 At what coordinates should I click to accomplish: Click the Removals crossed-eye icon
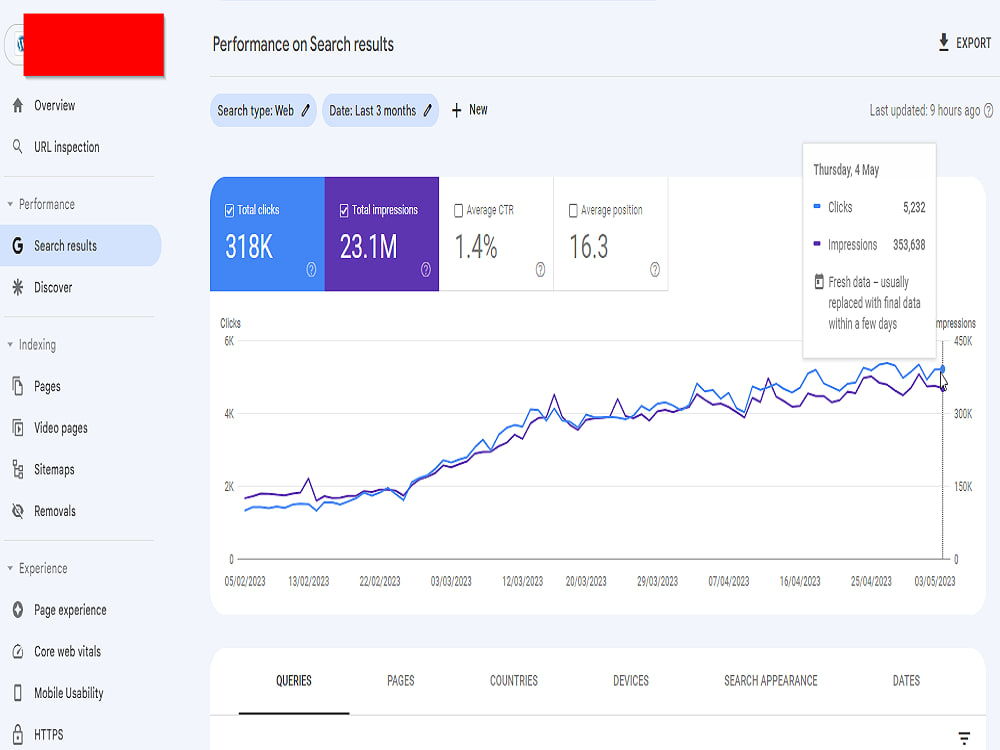(x=18, y=511)
